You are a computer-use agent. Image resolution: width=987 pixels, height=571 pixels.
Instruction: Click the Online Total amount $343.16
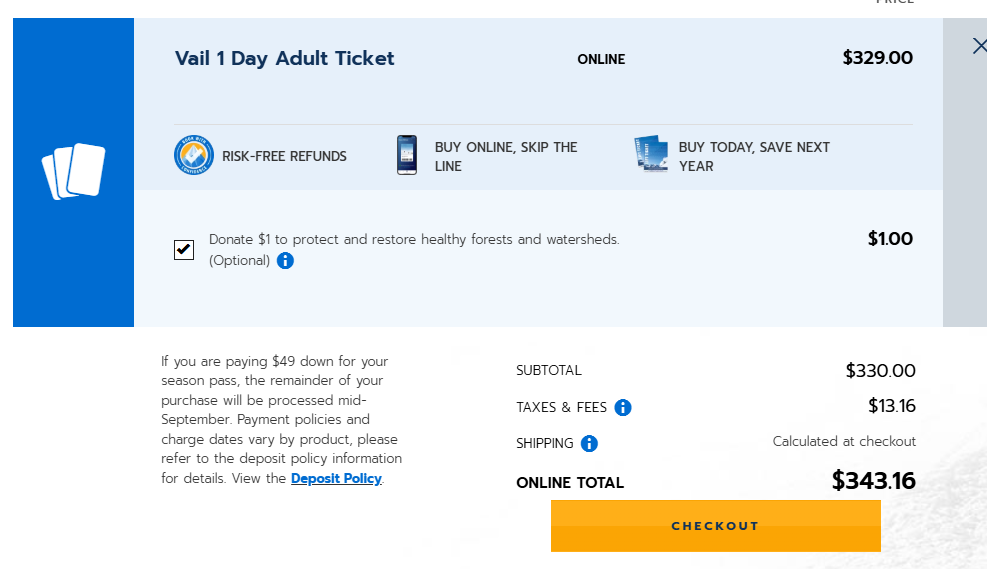tap(874, 481)
